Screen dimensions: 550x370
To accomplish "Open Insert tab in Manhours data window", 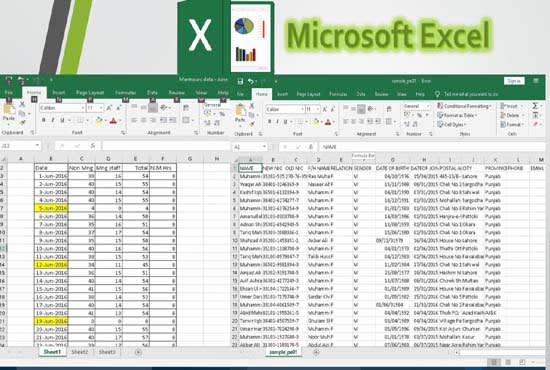I will click(59, 93).
